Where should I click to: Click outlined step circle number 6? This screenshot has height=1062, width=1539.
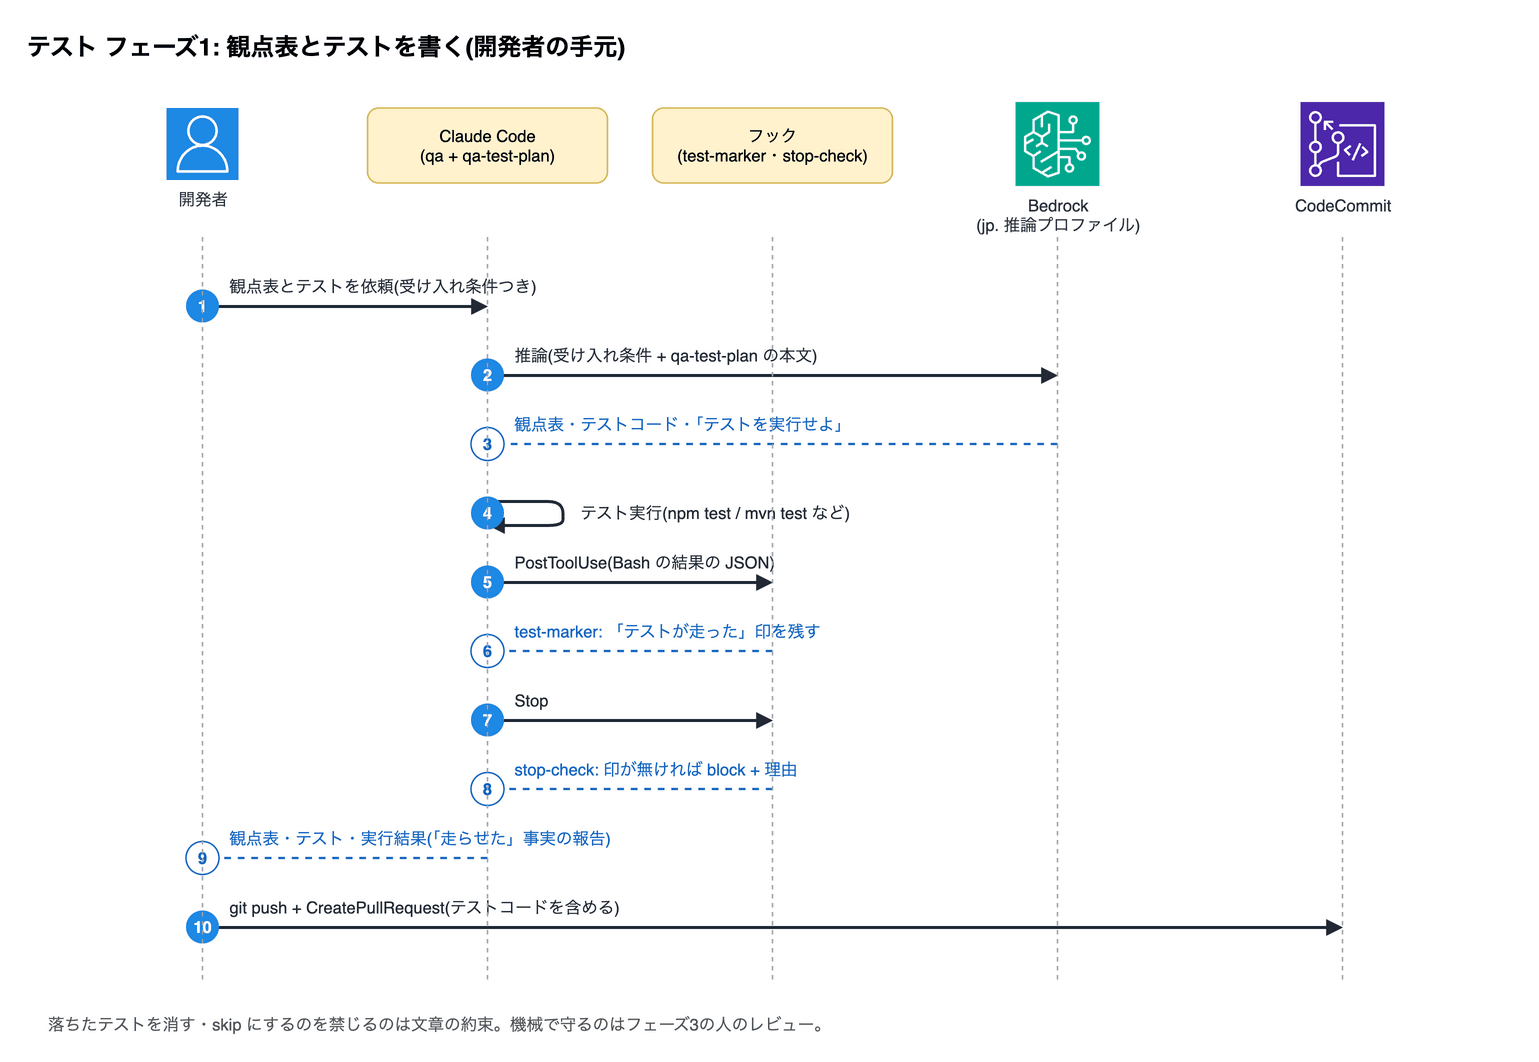(487, 651)
